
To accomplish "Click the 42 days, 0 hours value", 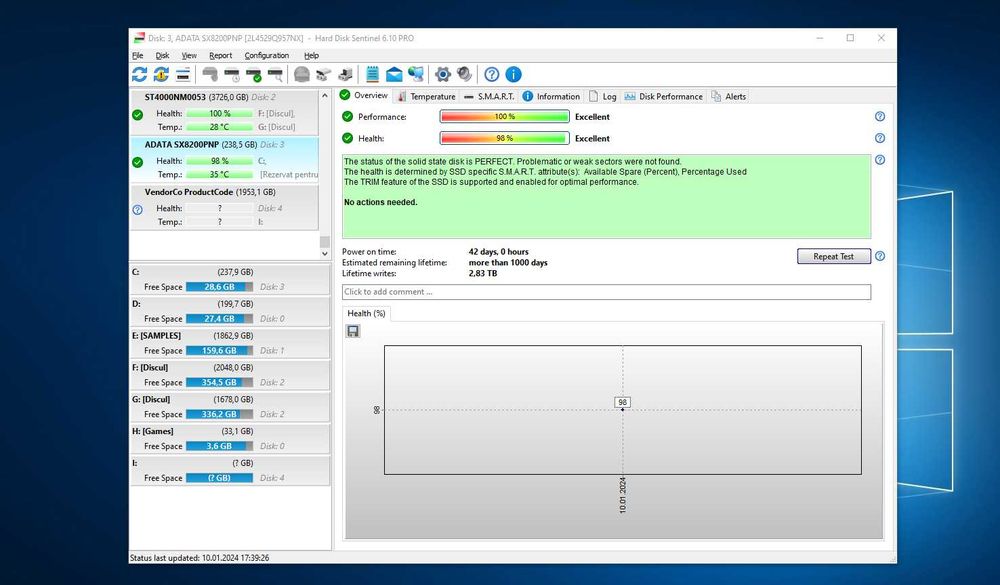I will 499,251.
